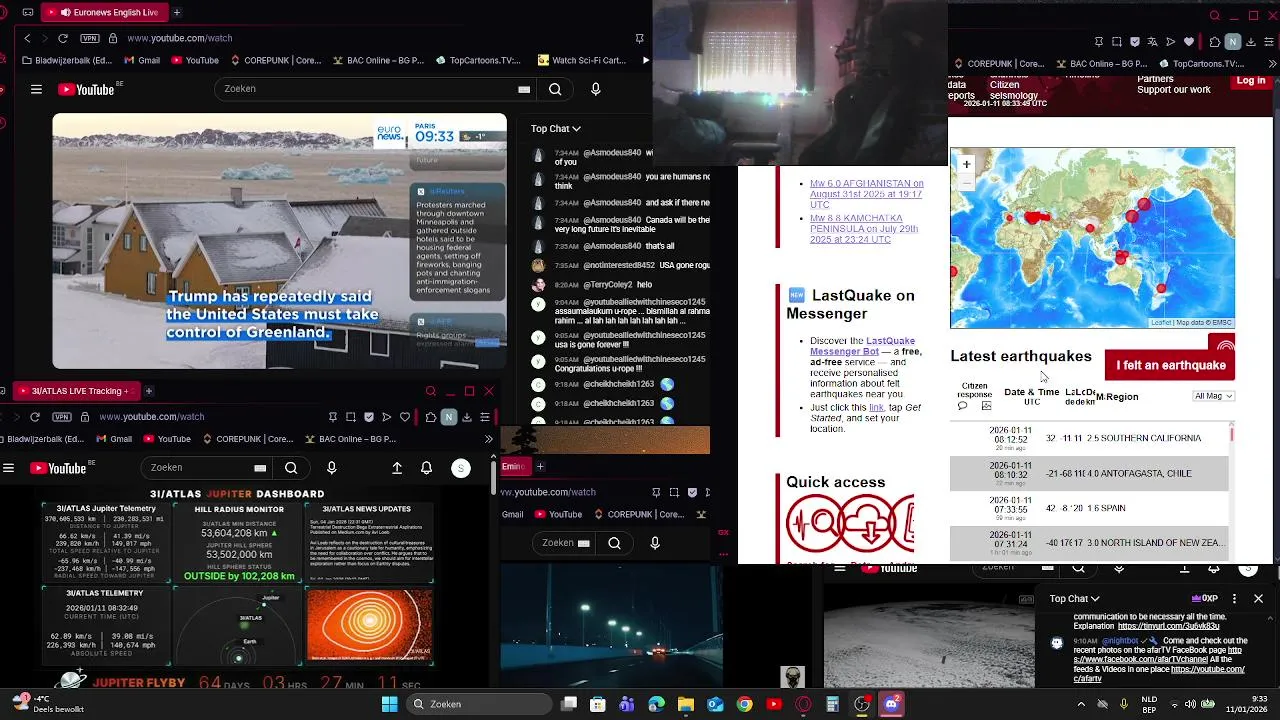Open the S account avatar in 3I/ATLAS window
Image resolution: width=1280 pixels, height=720 pixels.
(x=461, y=468)
